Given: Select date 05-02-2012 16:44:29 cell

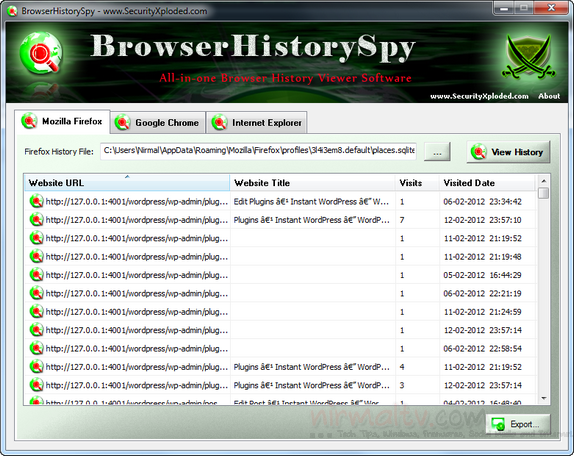Looking at the screenshot, I should 482,275.
